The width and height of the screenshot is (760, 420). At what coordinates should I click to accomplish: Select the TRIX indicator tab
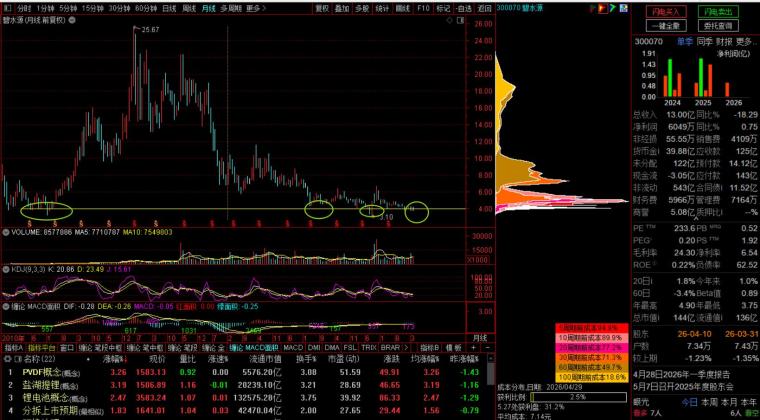click(369, 348)
